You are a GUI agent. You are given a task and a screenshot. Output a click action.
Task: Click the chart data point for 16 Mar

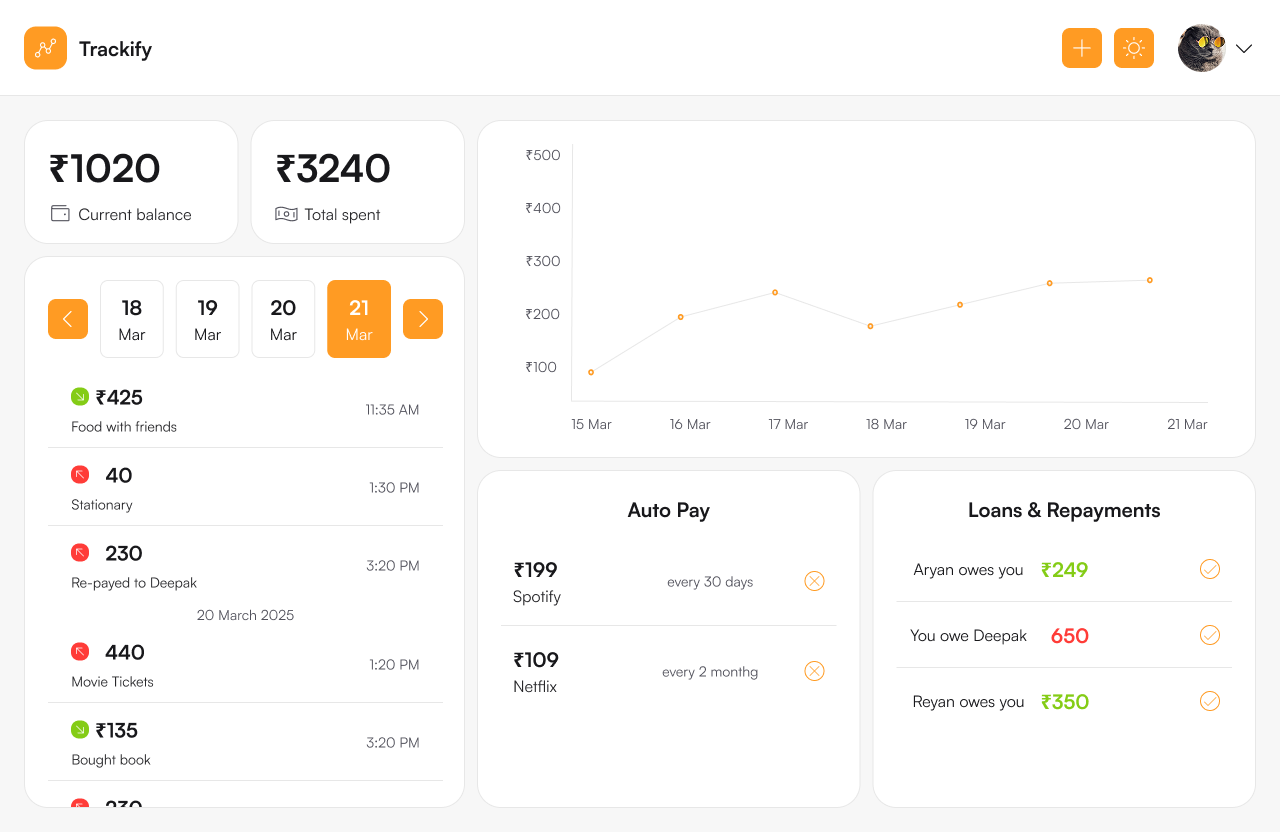(681, 317)
